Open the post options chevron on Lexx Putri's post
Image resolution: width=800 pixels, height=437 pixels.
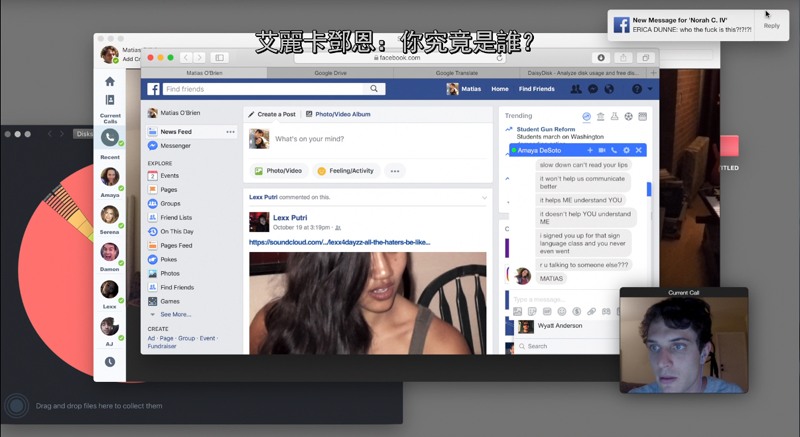[x=484, y=198]
